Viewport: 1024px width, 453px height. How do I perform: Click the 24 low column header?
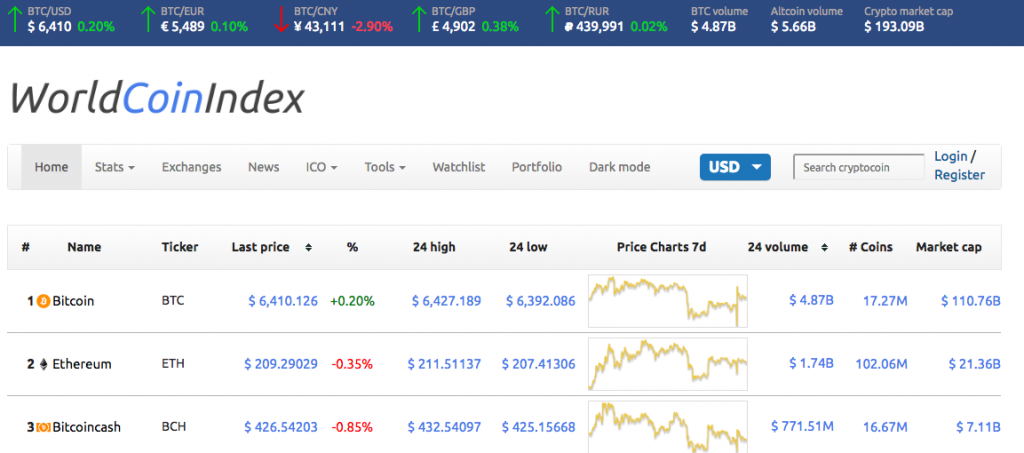(528, 247)
